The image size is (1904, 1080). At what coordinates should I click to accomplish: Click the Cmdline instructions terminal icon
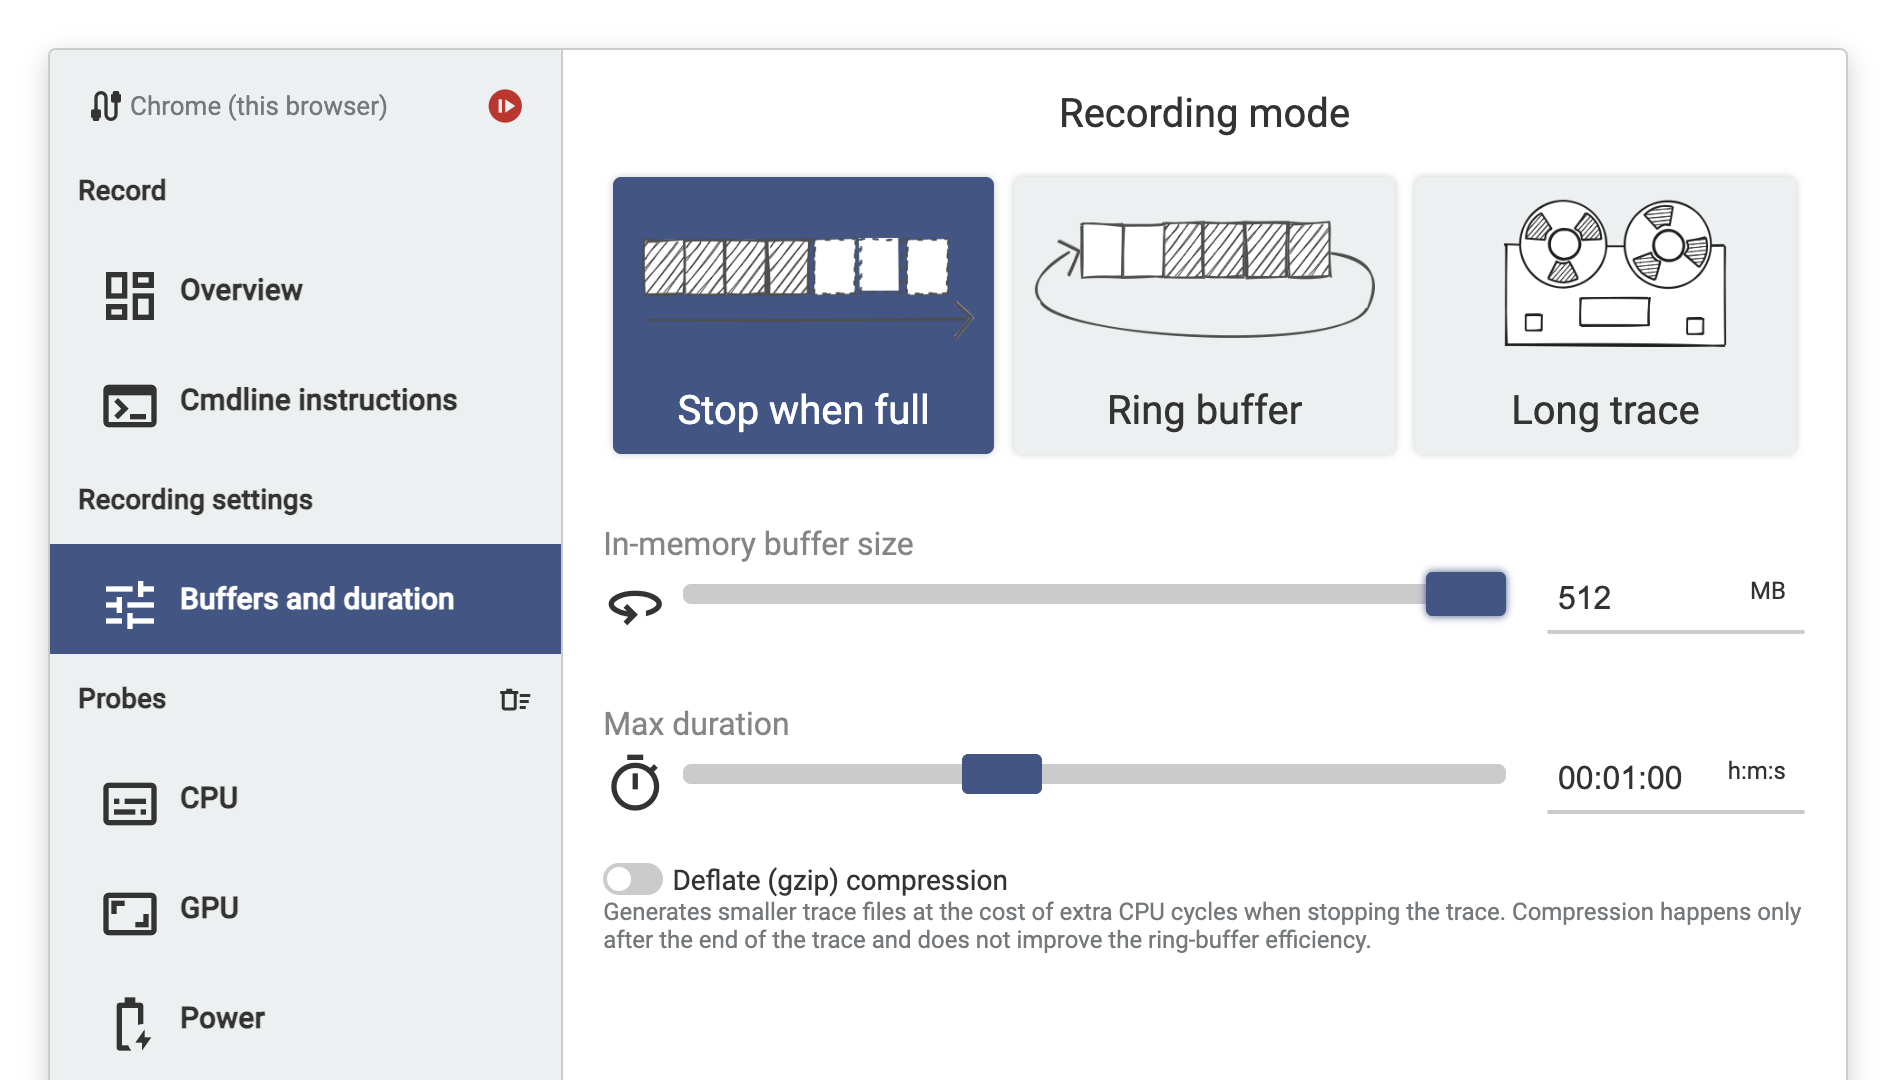tap(130, 406)
